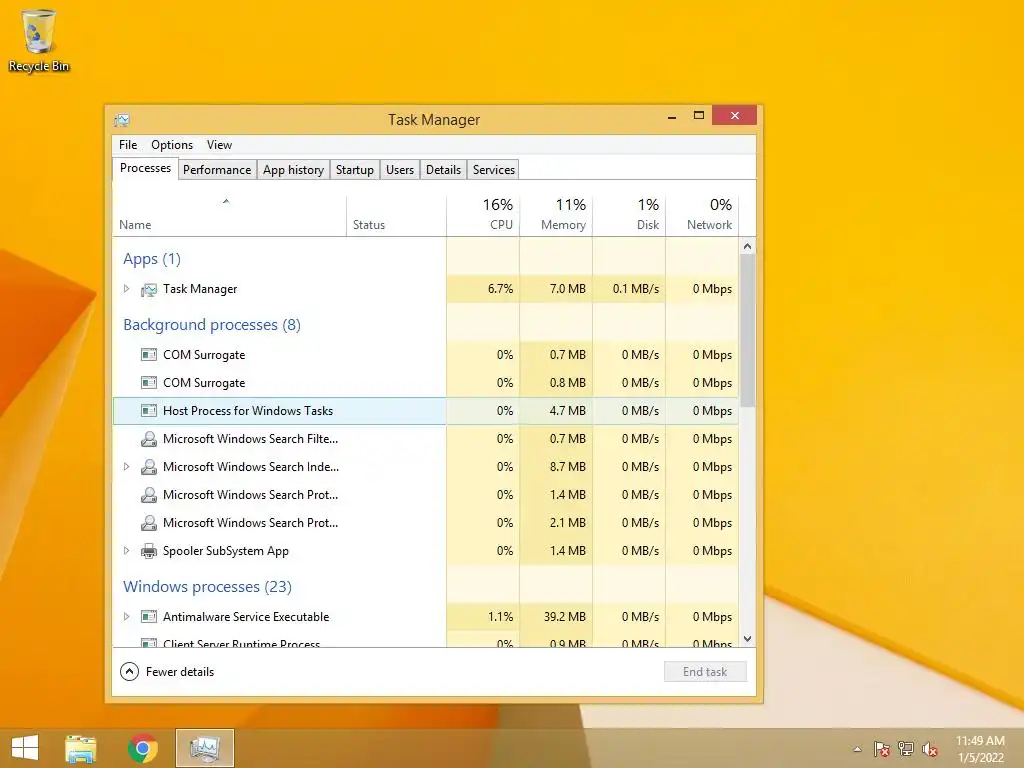The width and height of the screenshot is (1024, 768).
Task: Select the Antimalware Service Executable row
Action: coord(426,616)
